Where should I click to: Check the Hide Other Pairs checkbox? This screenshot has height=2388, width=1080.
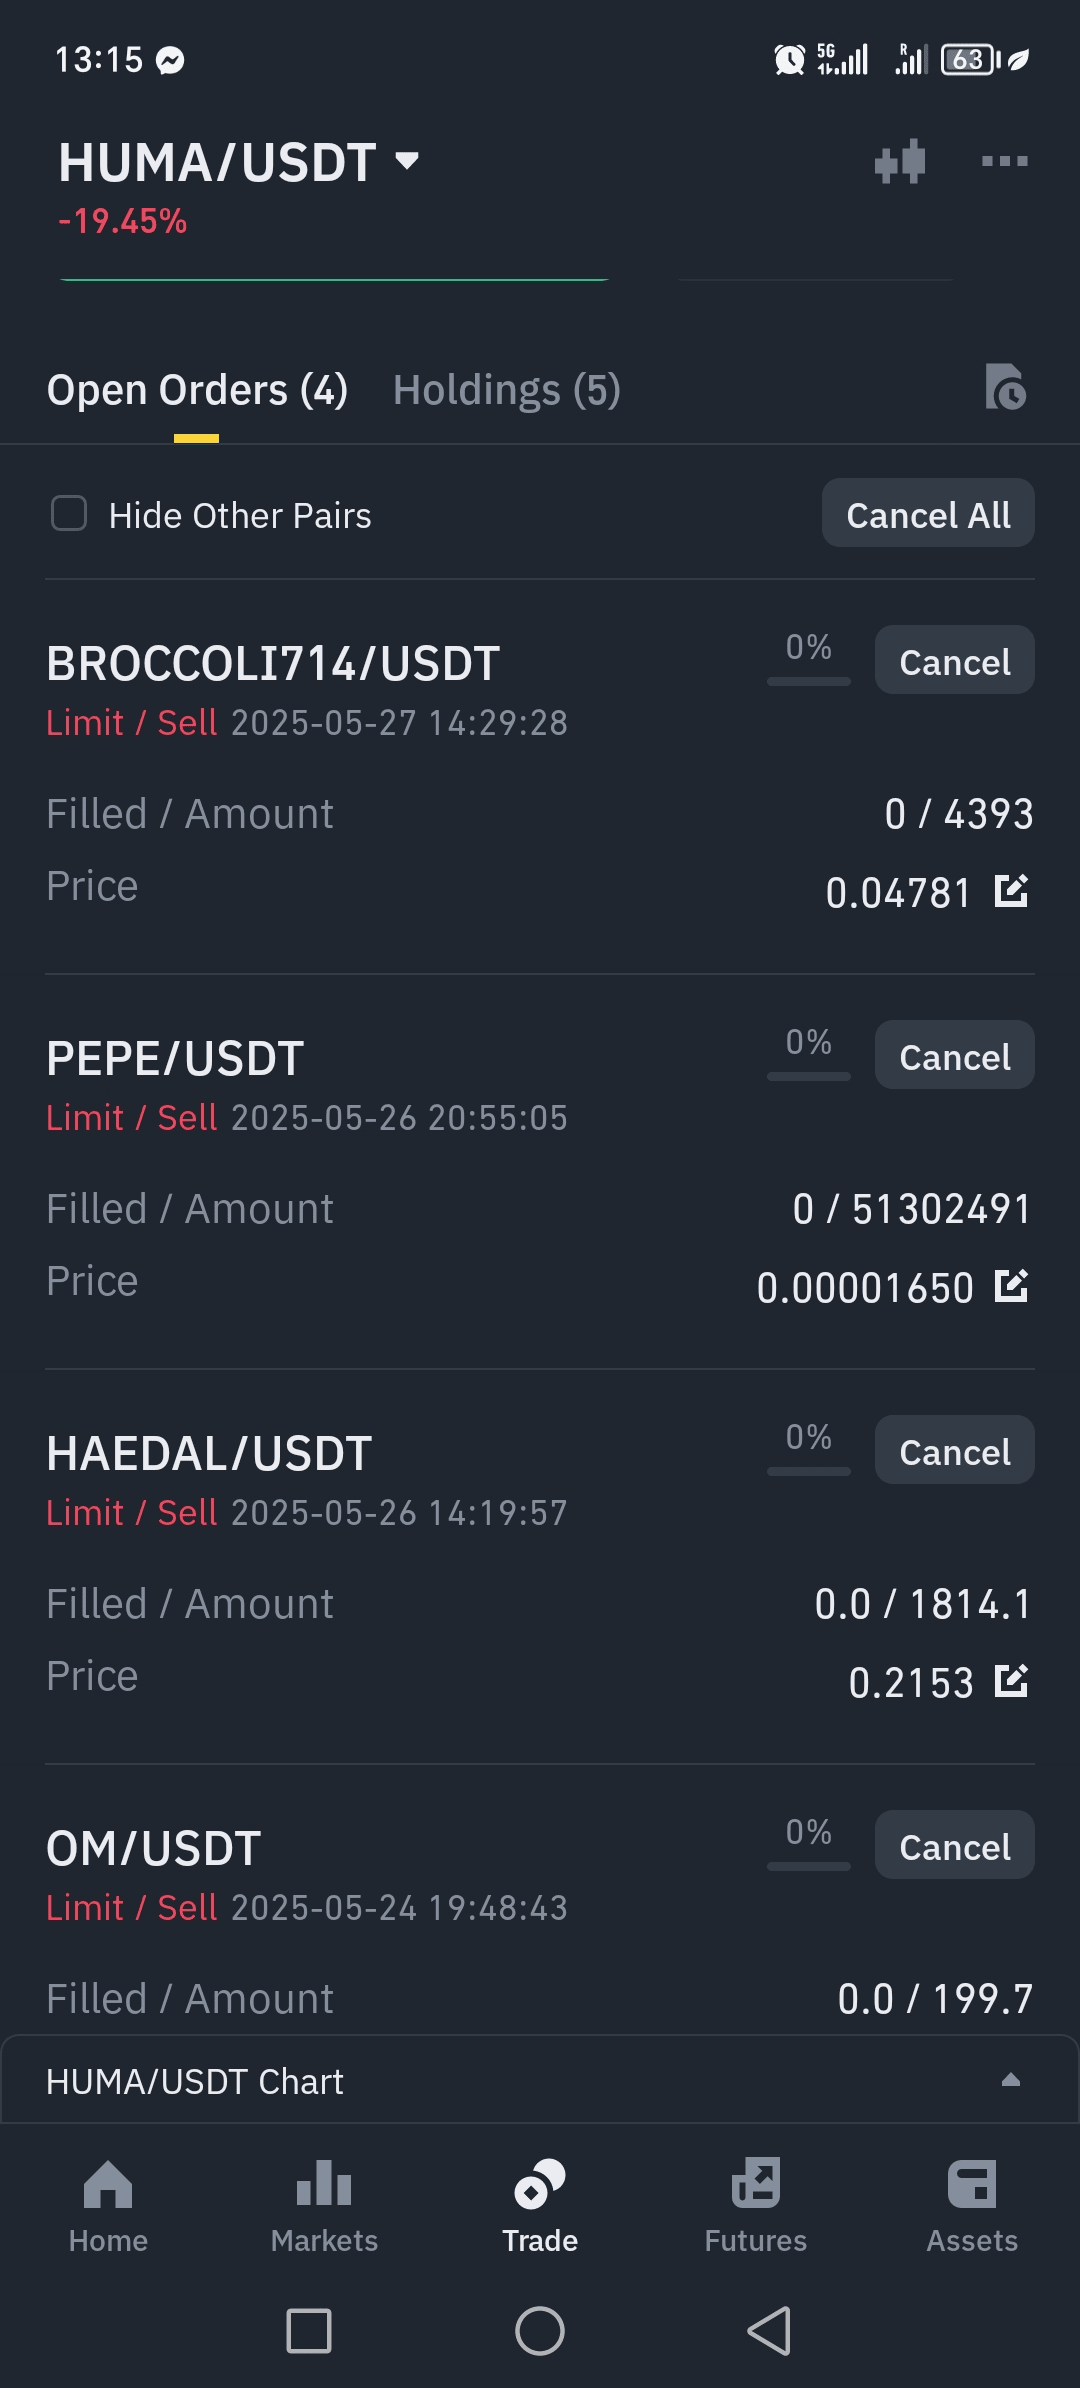pyautogui.click(x=69, y=514)
